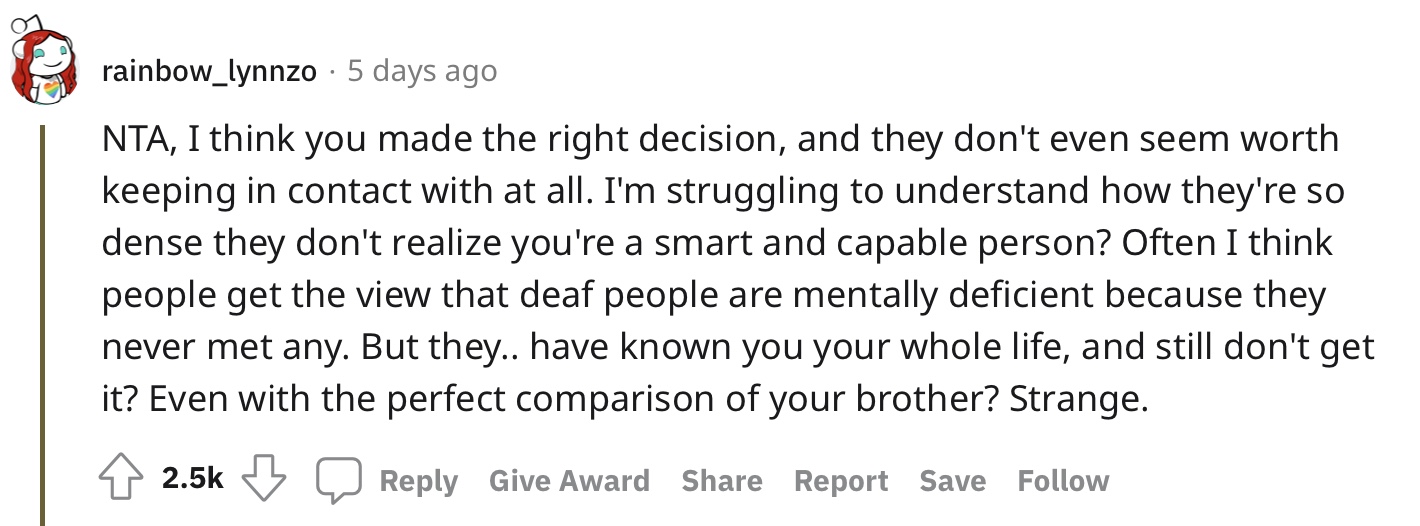This screenshot has height=526, width=1420.
Task: Click the speech bubble reply icon
Action: 339,482
